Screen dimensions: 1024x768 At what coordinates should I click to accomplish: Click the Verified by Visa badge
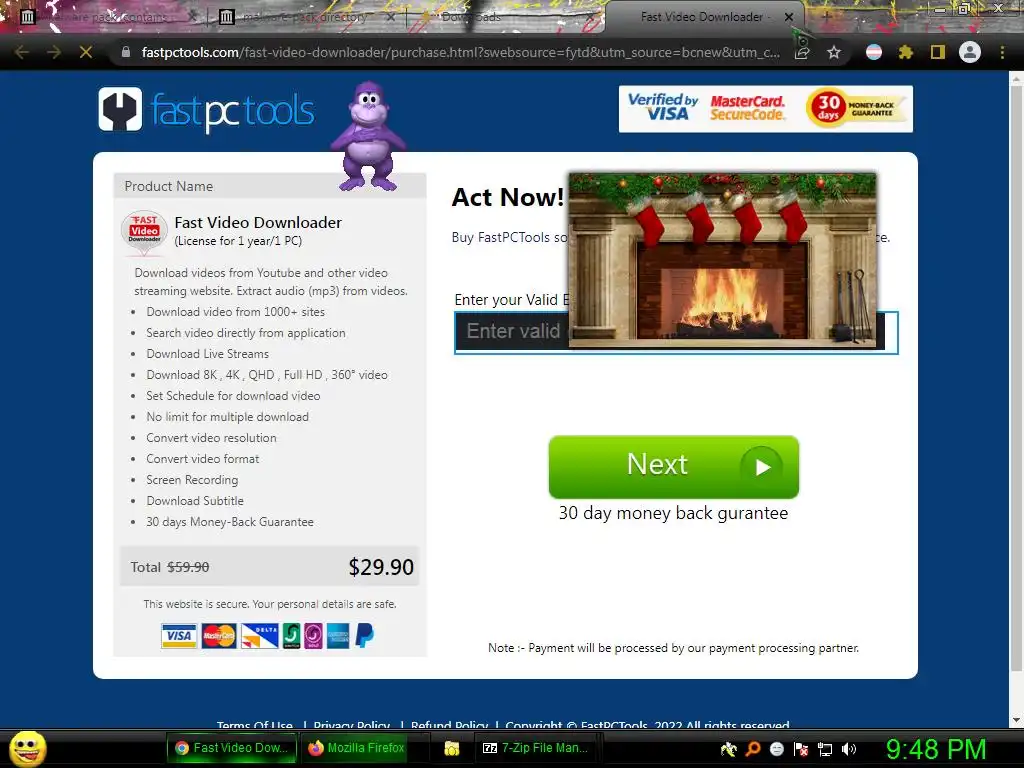[x=662, y=108]
